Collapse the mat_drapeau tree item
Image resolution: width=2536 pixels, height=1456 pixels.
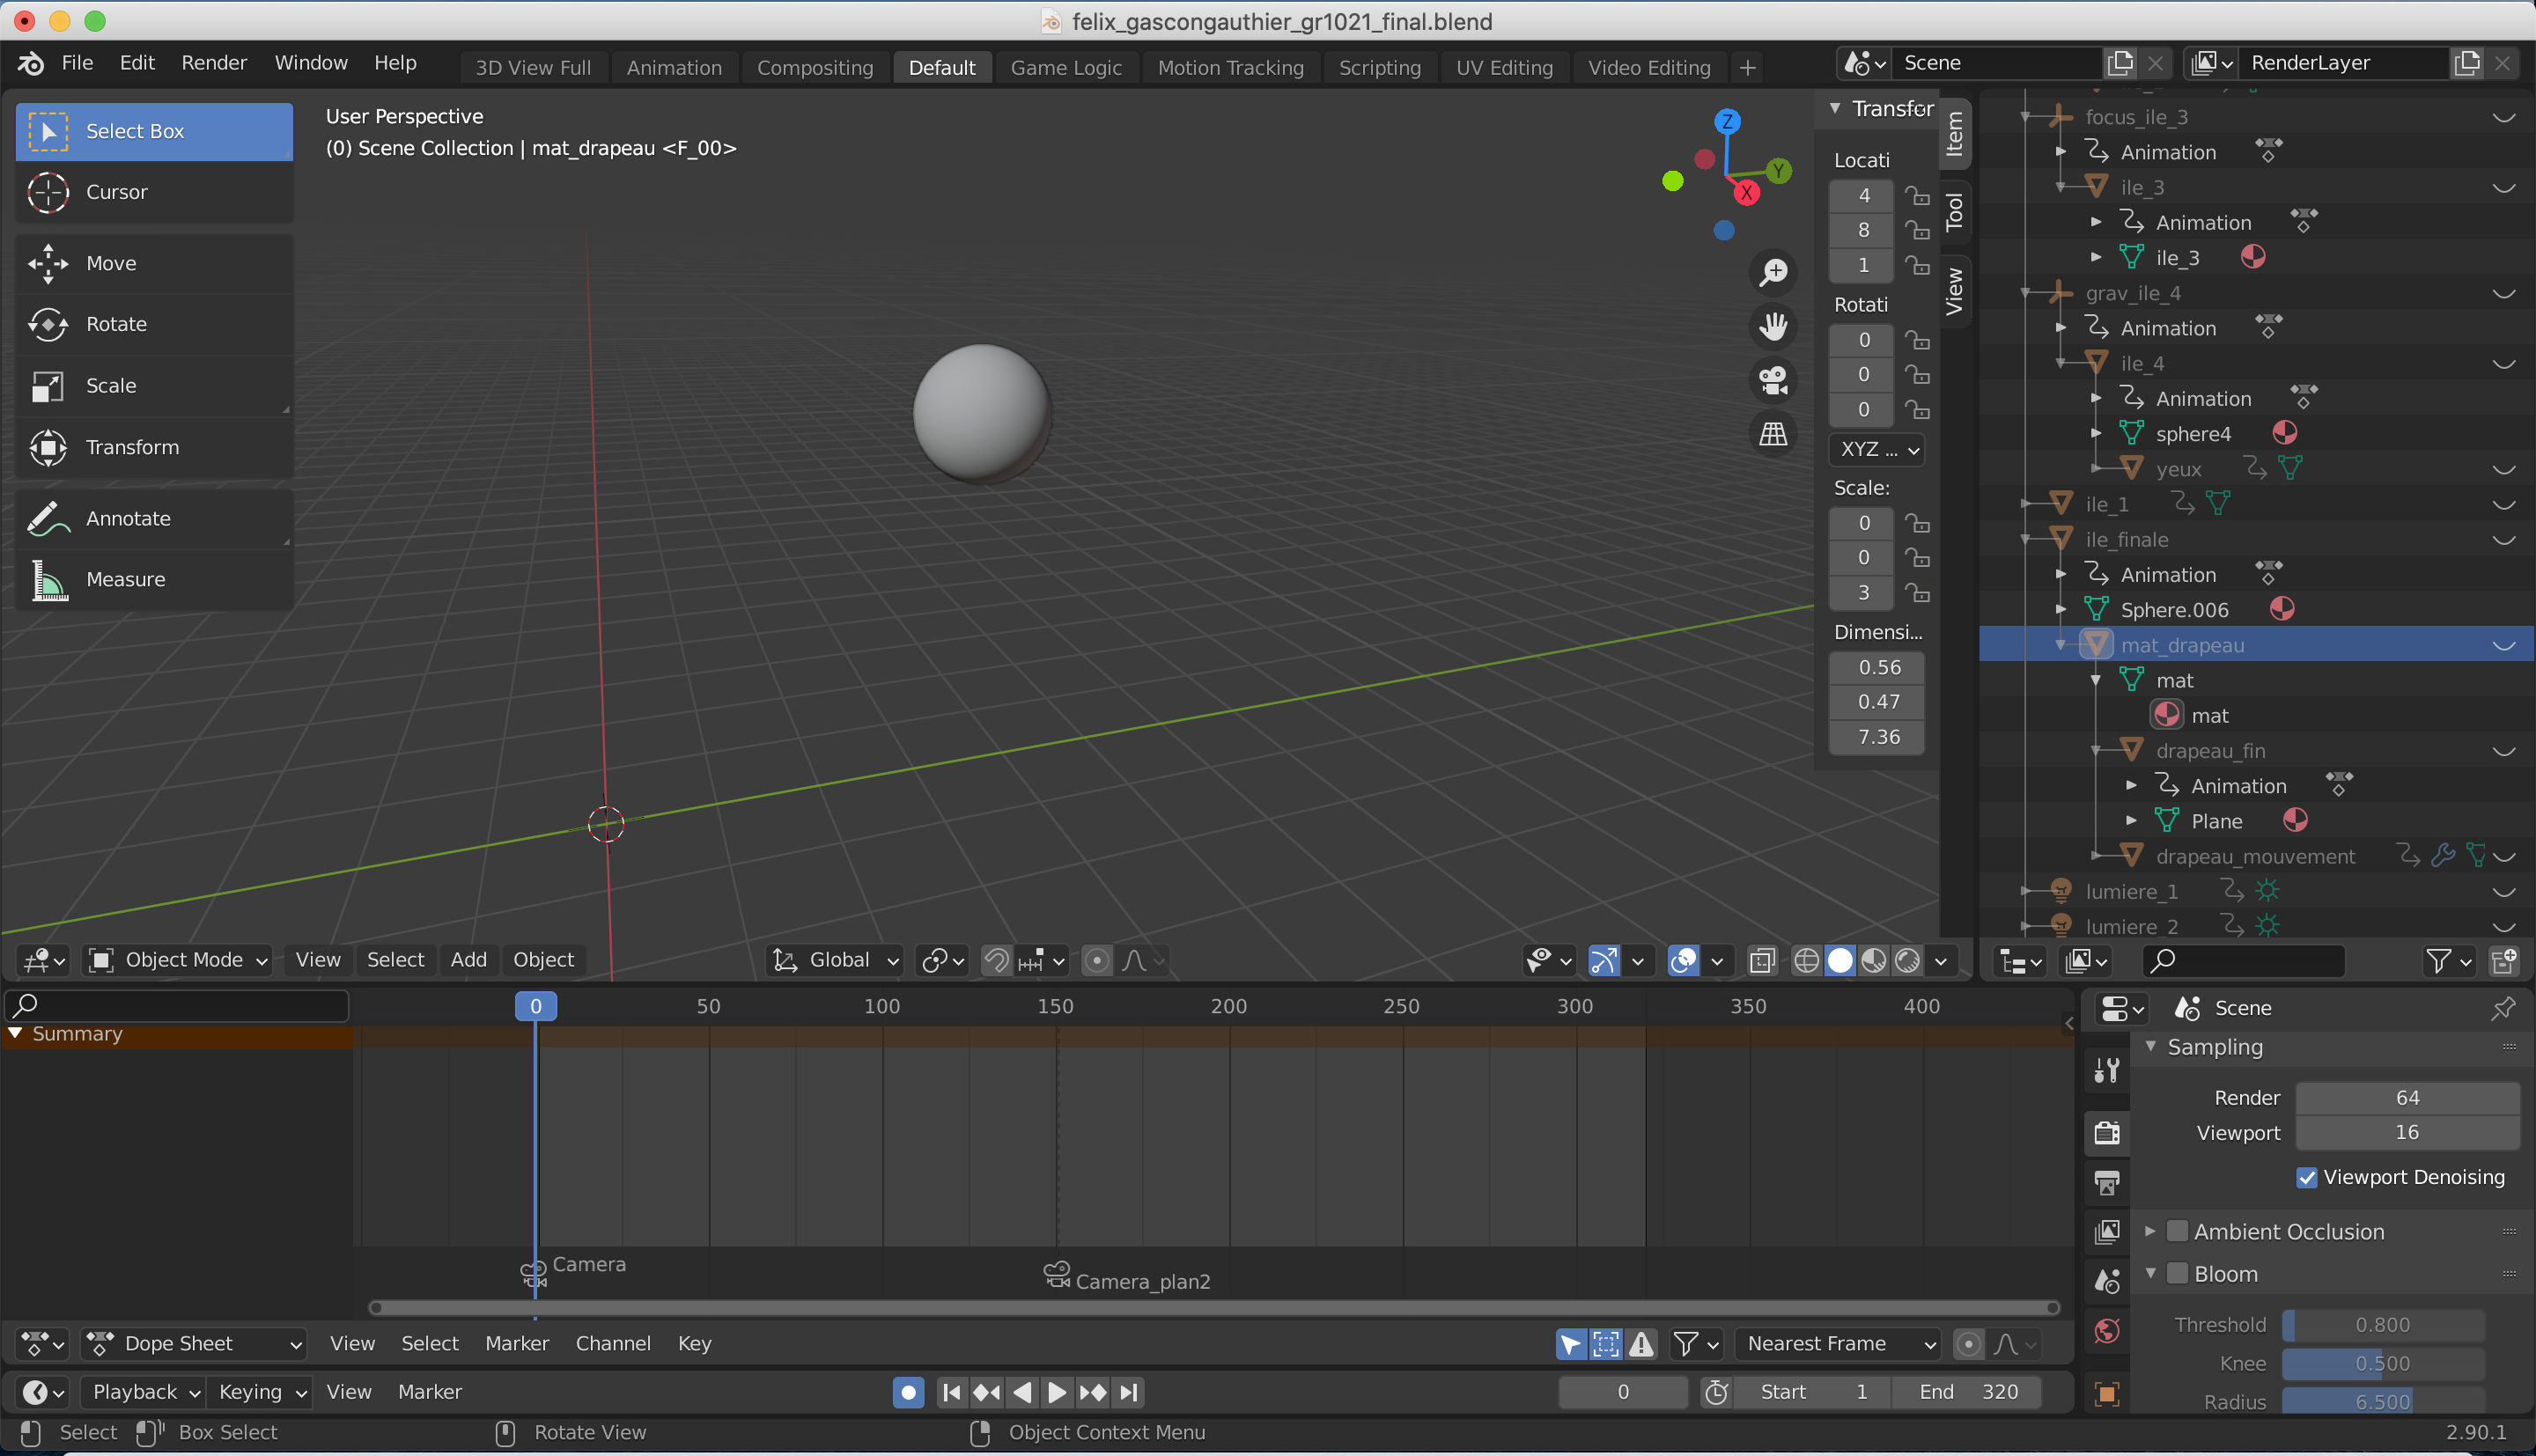click(x=2061, y=645)
